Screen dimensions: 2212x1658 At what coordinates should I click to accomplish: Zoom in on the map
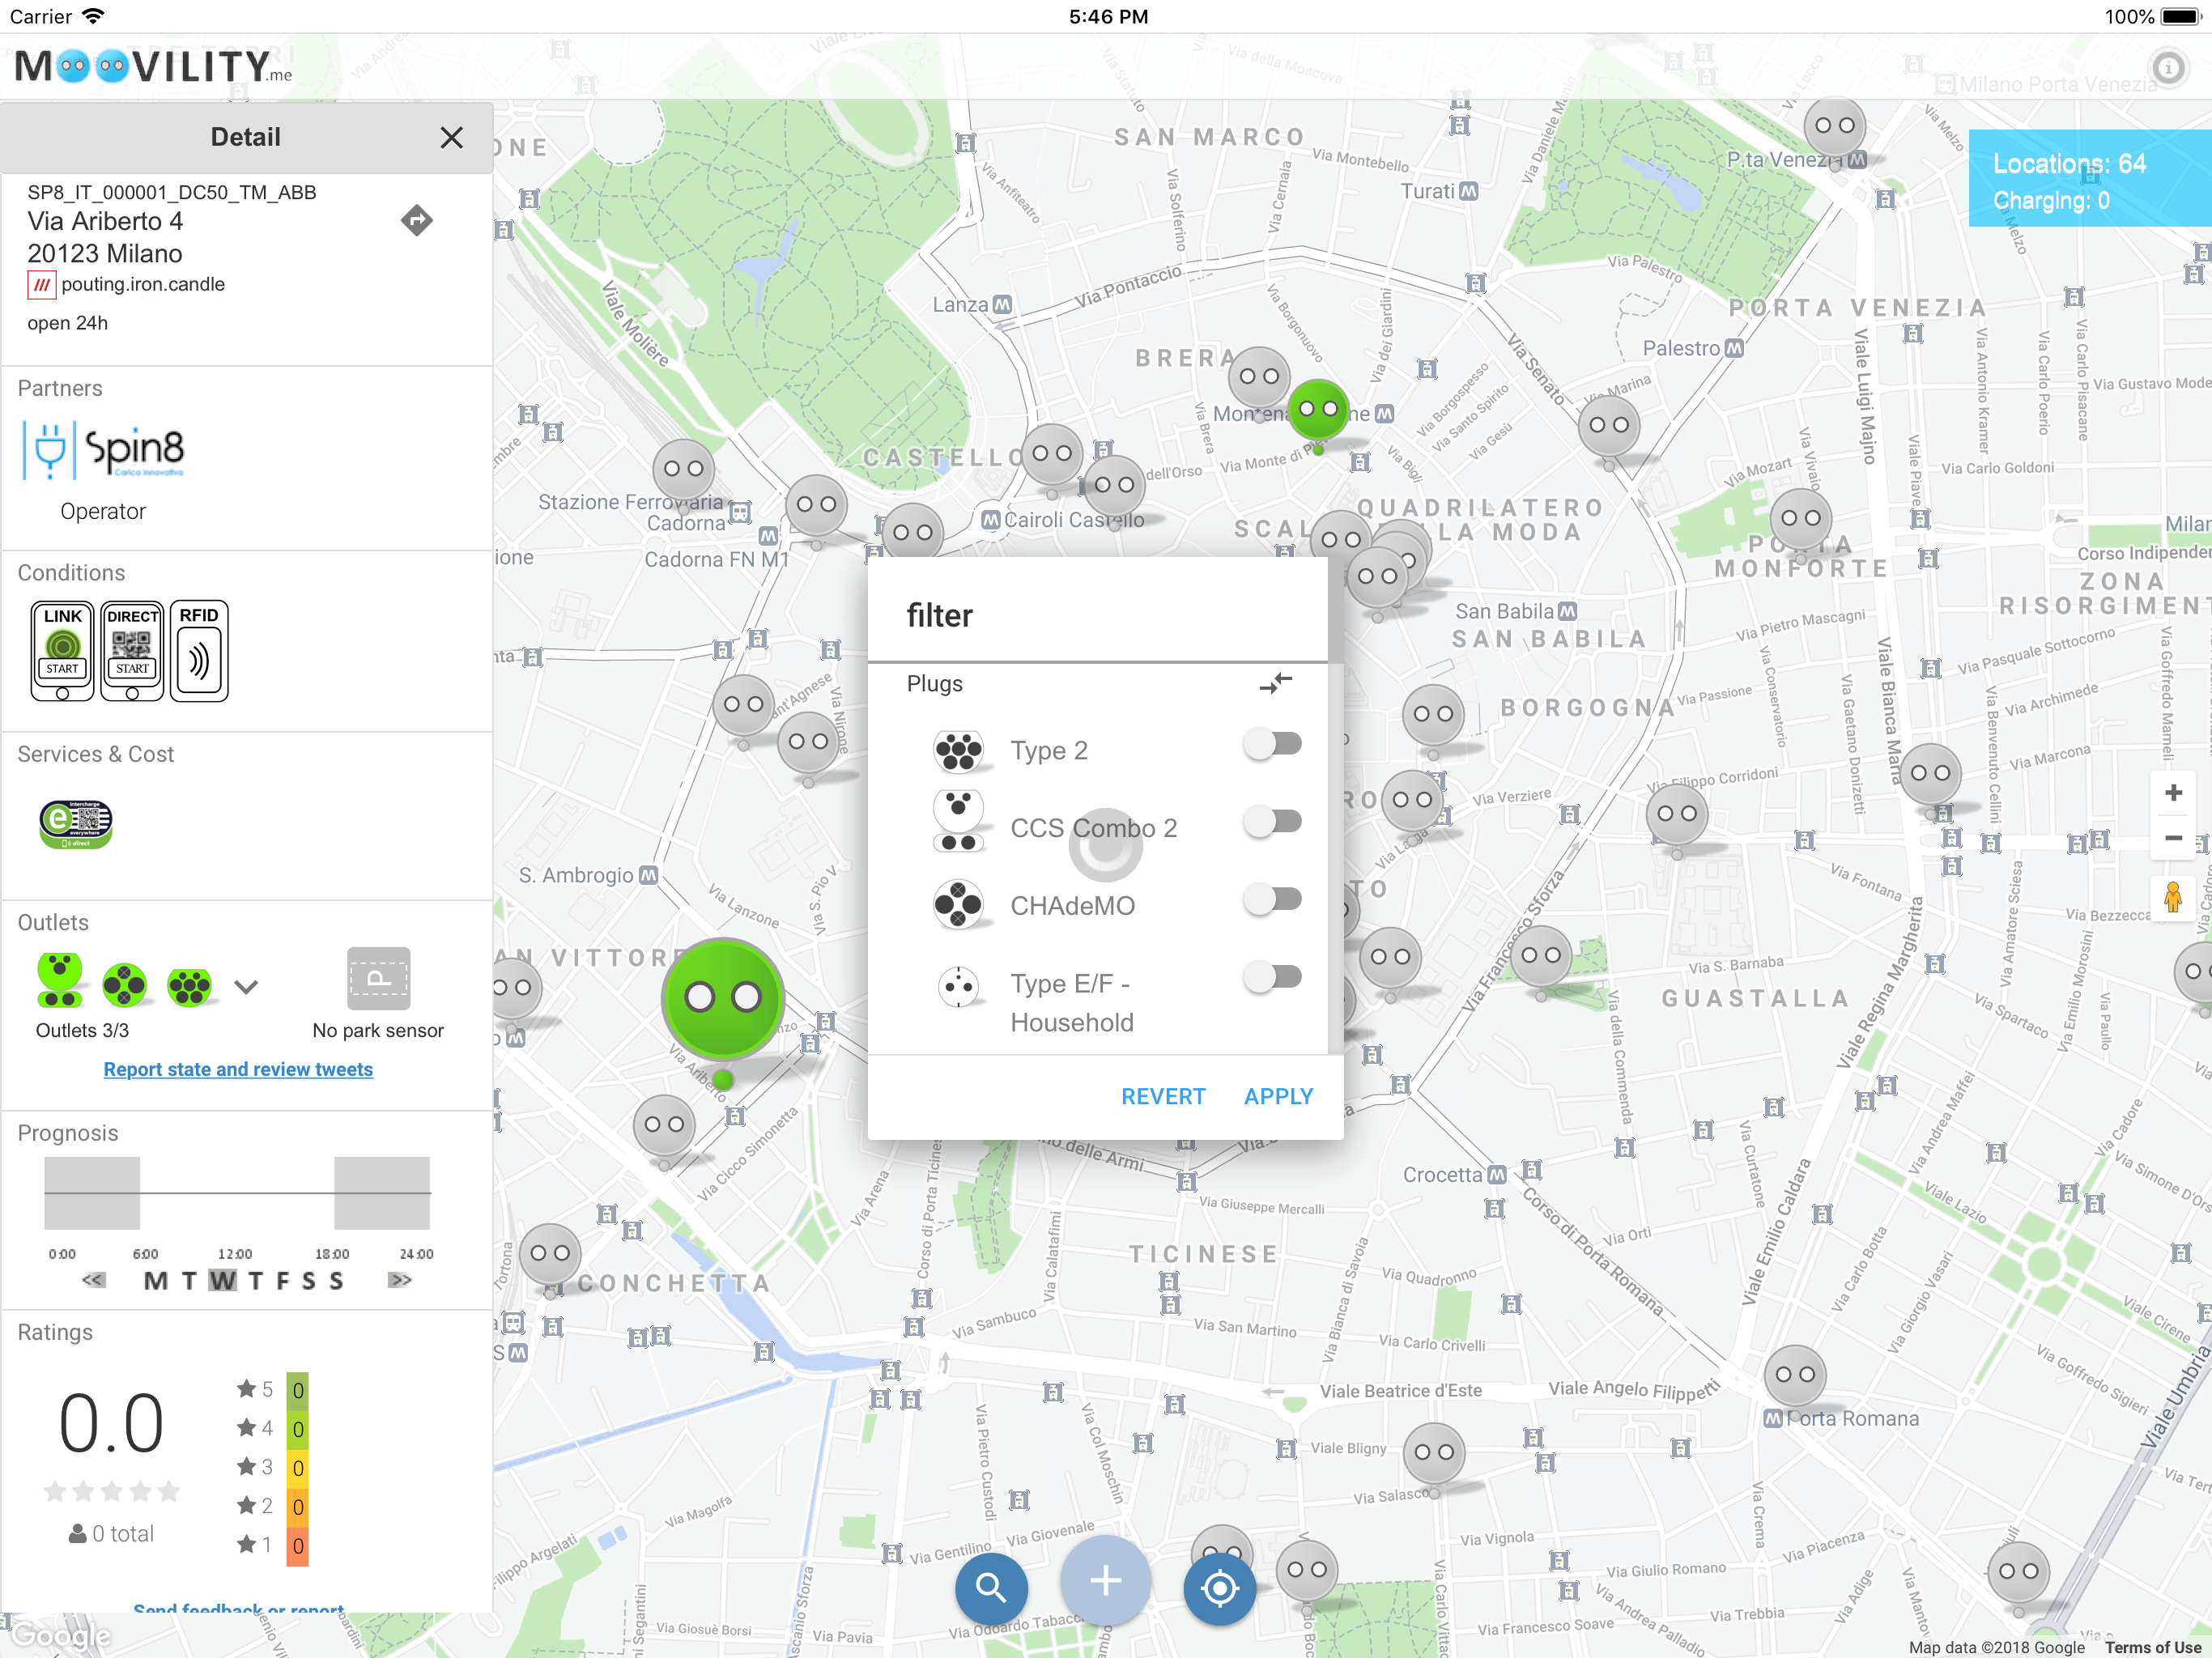(x=2172, y=793)
